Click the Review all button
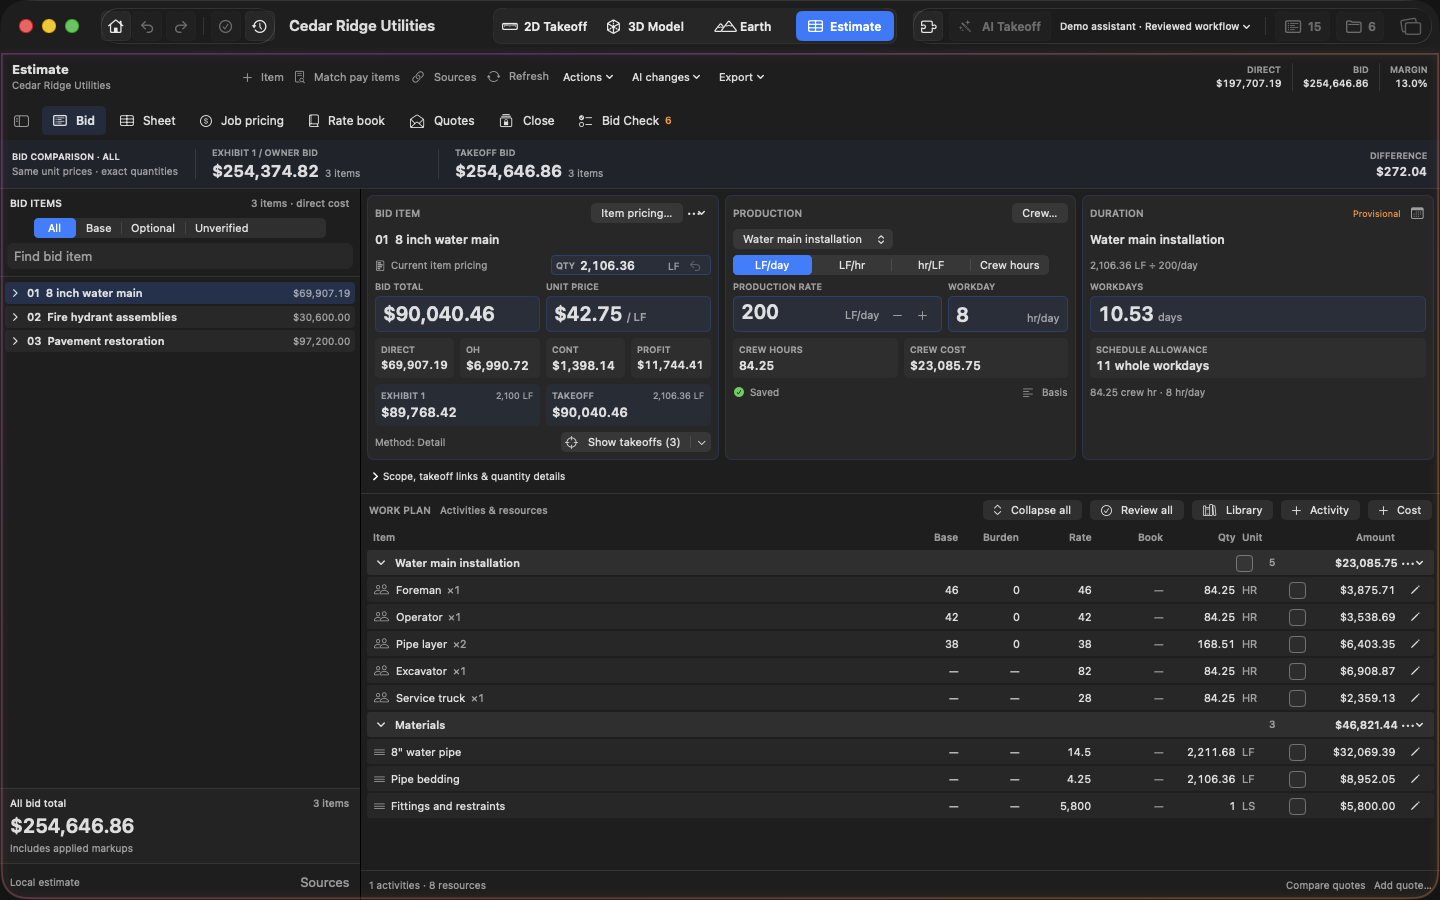The image size is (1440, 900). [x=1137, y=510]
